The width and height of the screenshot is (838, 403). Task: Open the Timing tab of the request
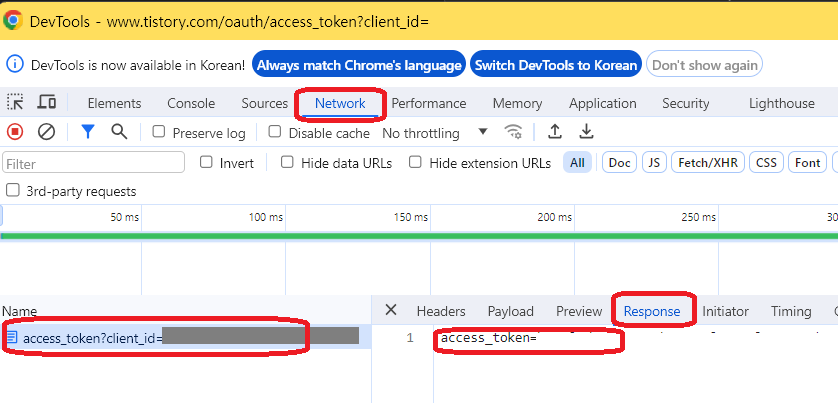tap(791, 311)
